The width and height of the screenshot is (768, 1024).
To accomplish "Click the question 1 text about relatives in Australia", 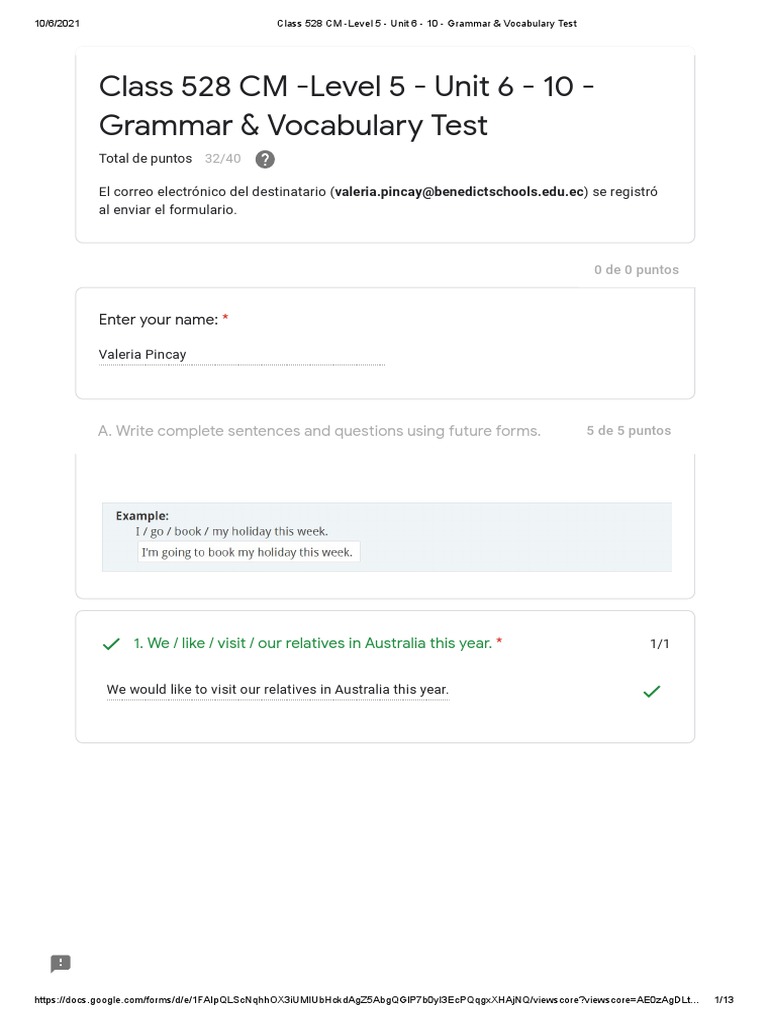I will 313,643.
